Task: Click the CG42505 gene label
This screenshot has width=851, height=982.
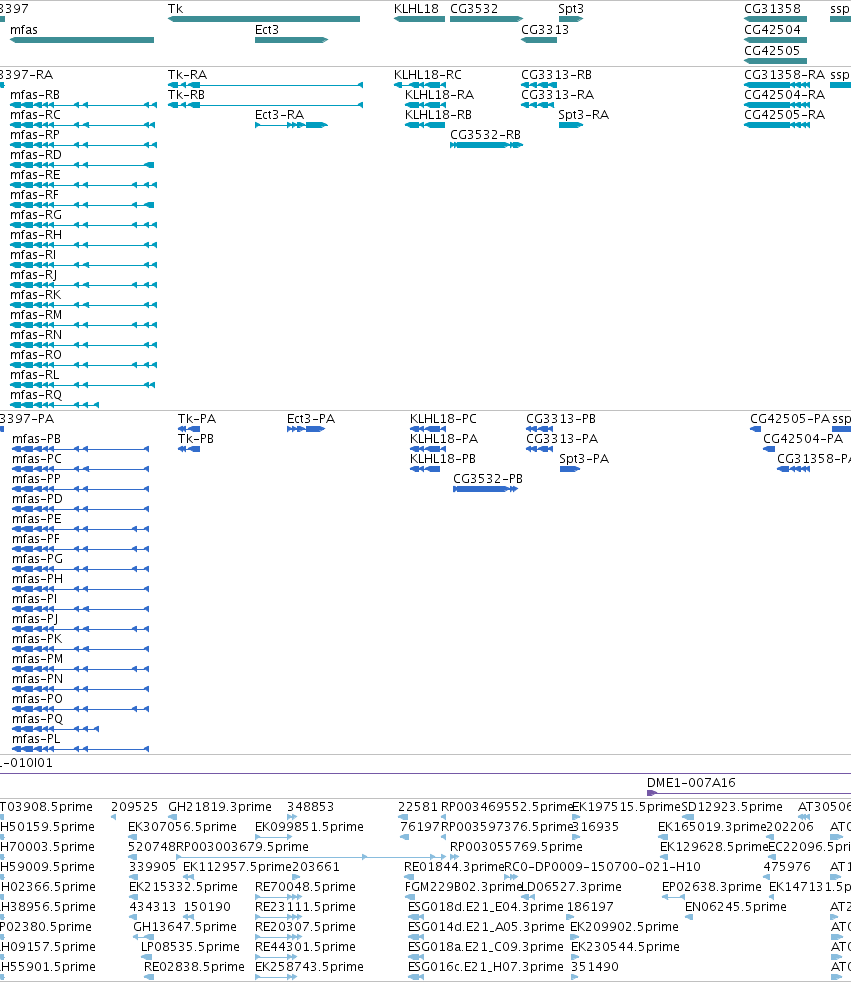Action: 772,51
